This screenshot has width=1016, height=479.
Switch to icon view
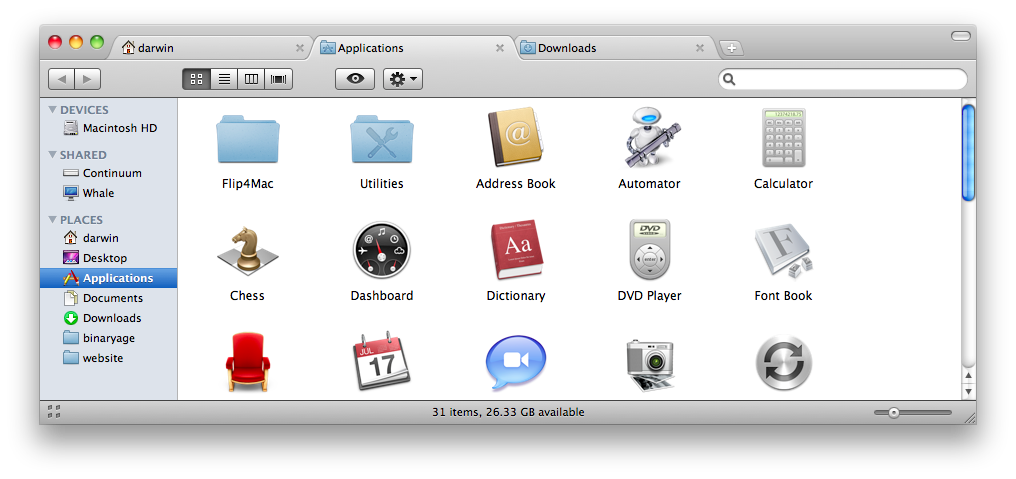(197, 79)
